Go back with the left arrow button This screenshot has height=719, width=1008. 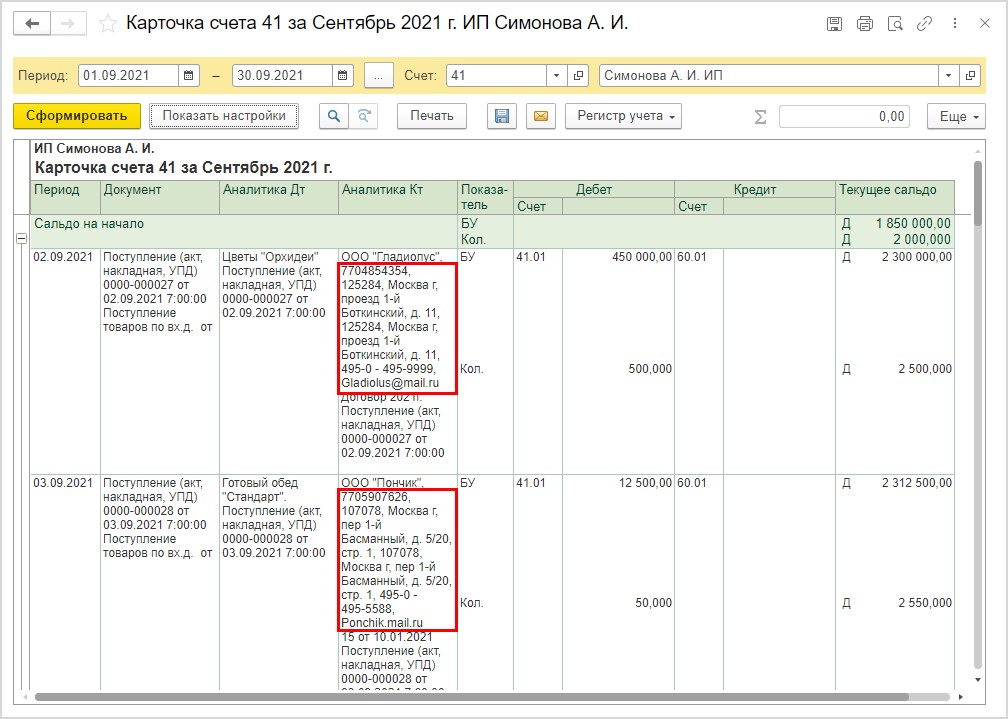[32, 24]
